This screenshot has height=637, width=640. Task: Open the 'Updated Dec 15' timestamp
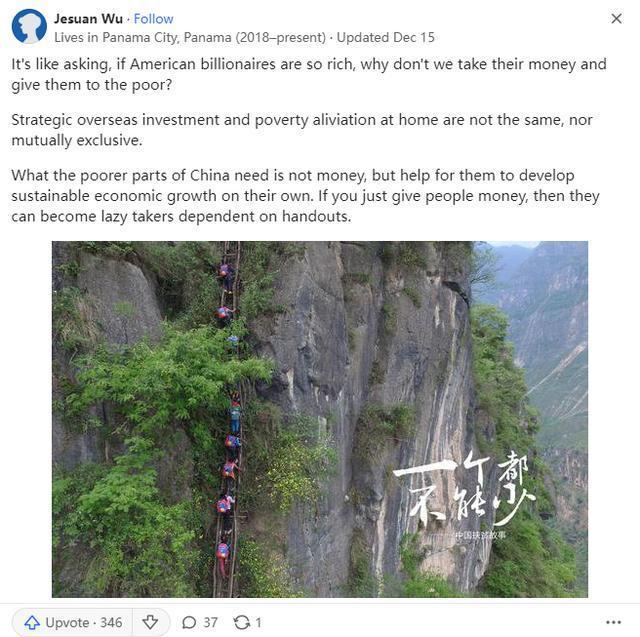pyautogui.click(x=386, y=38)
